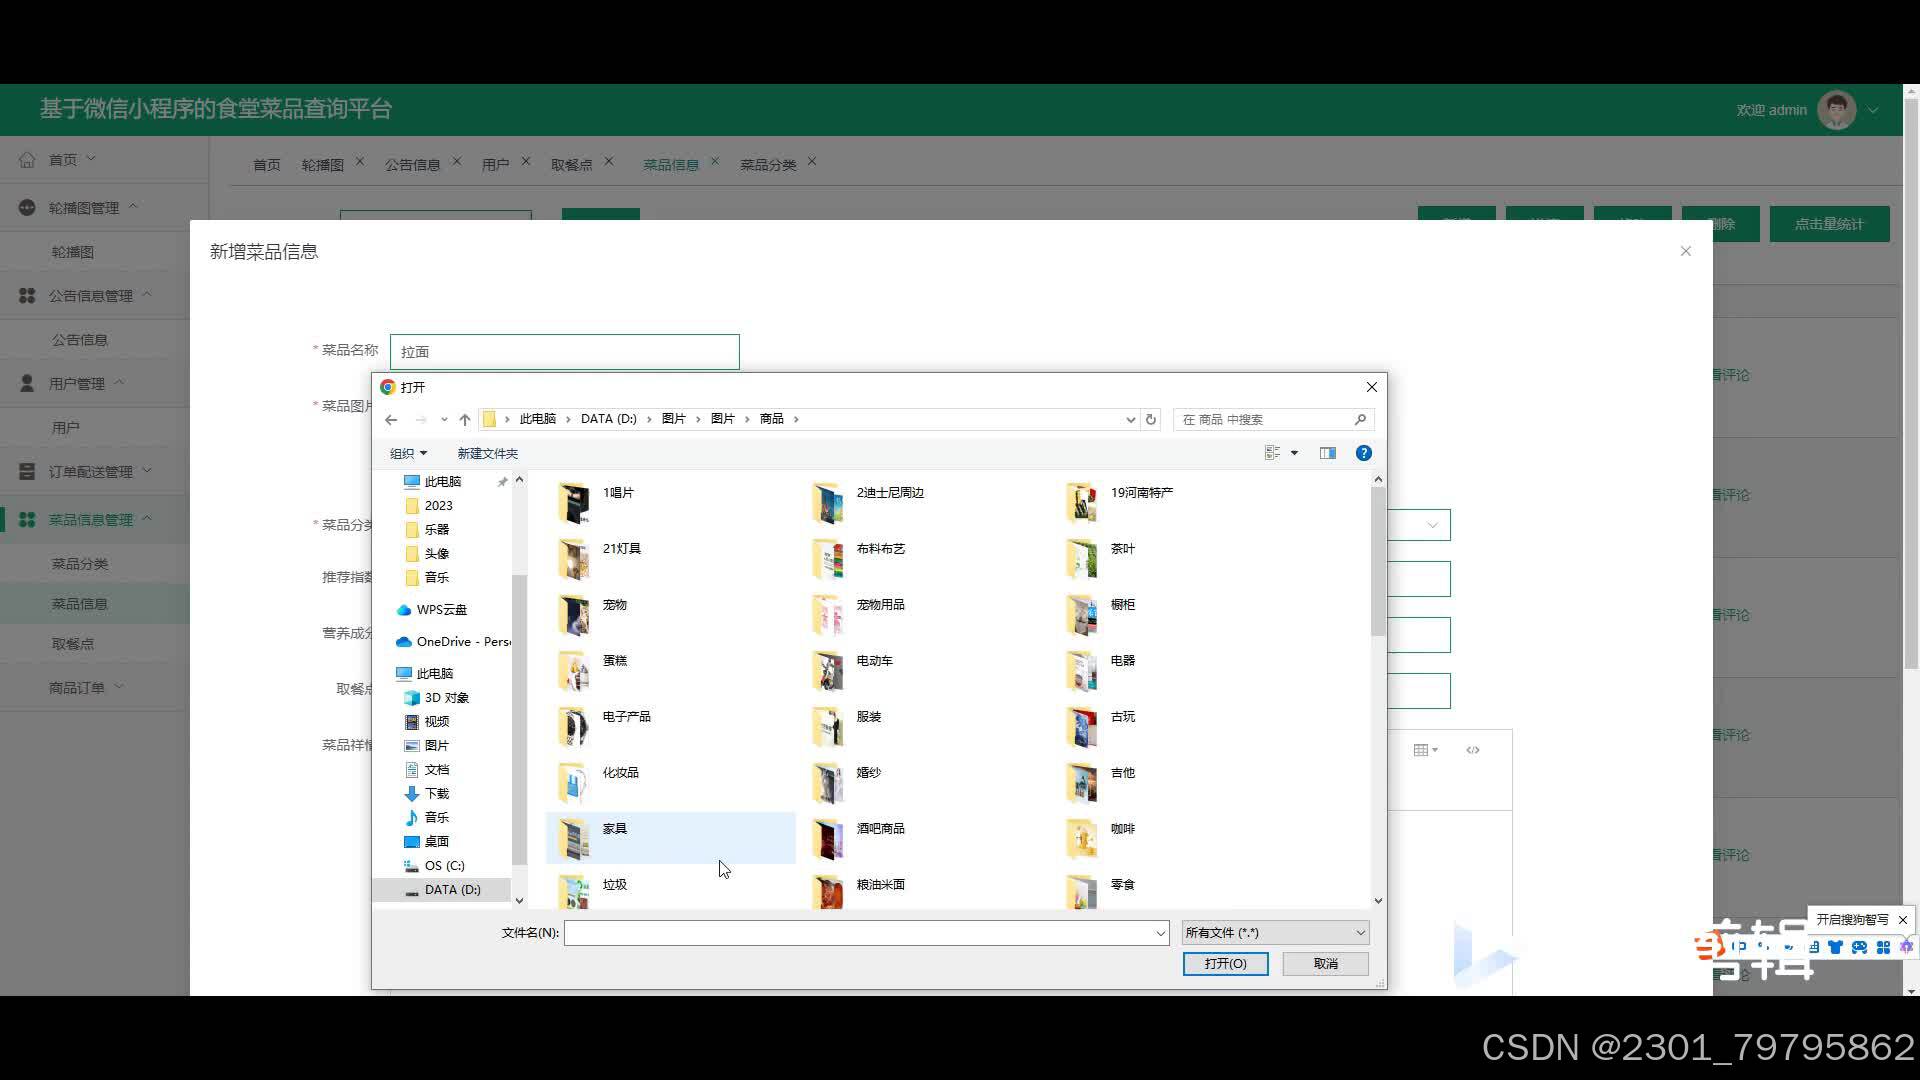Open the file dialog help icon

[x=1363, y=453]
